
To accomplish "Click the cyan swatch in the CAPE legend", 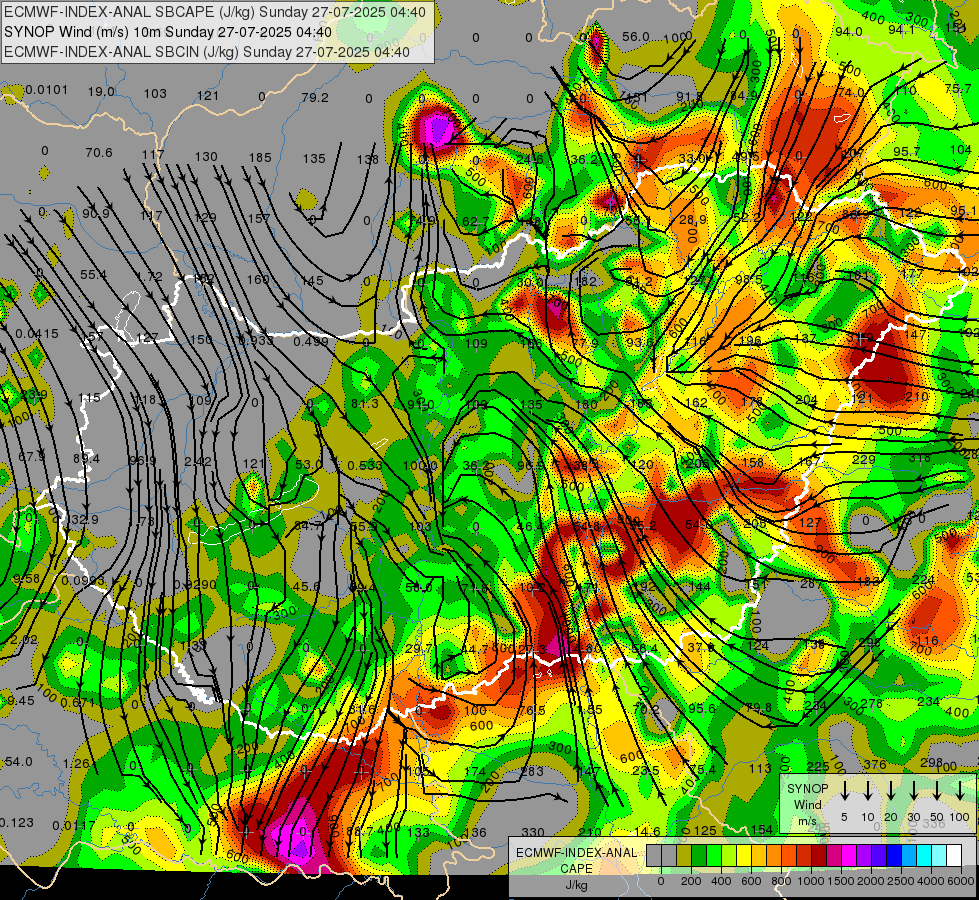I will [924, 855].
